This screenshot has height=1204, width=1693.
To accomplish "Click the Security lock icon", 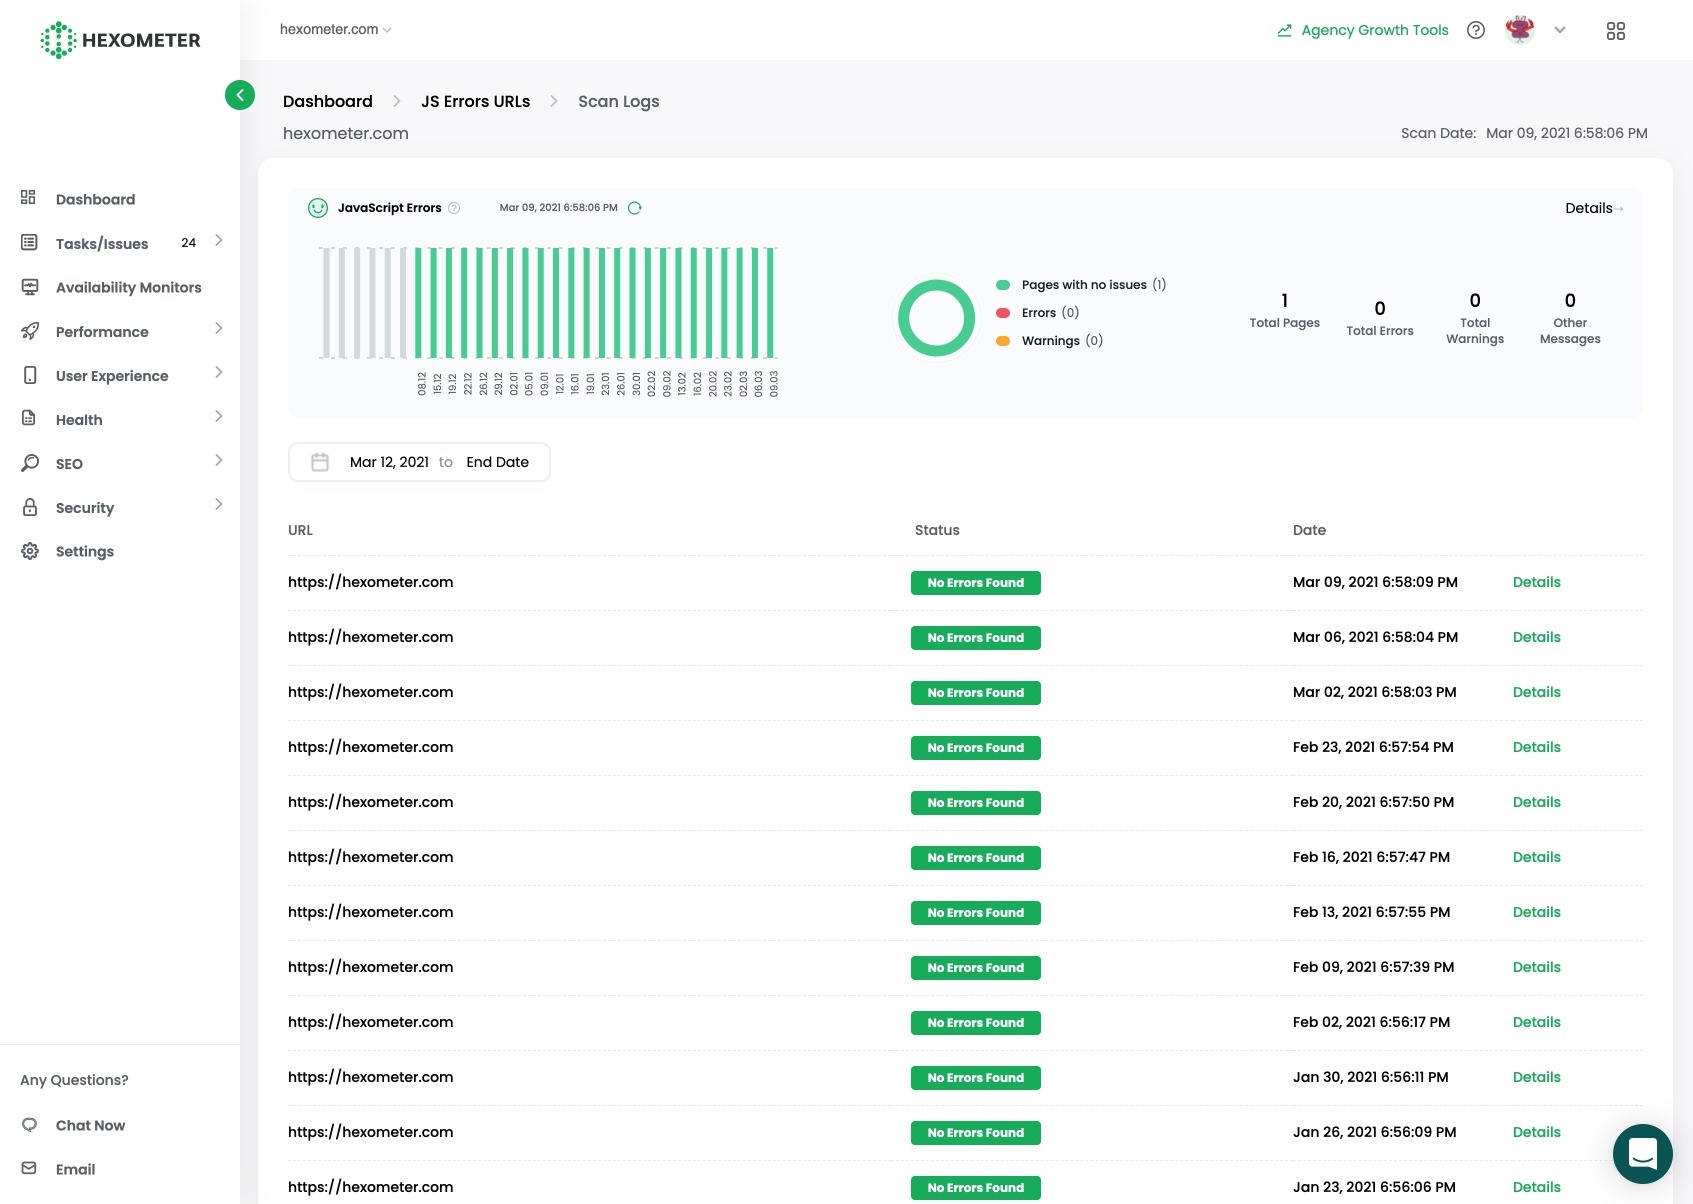I will (x=30, y=507).
